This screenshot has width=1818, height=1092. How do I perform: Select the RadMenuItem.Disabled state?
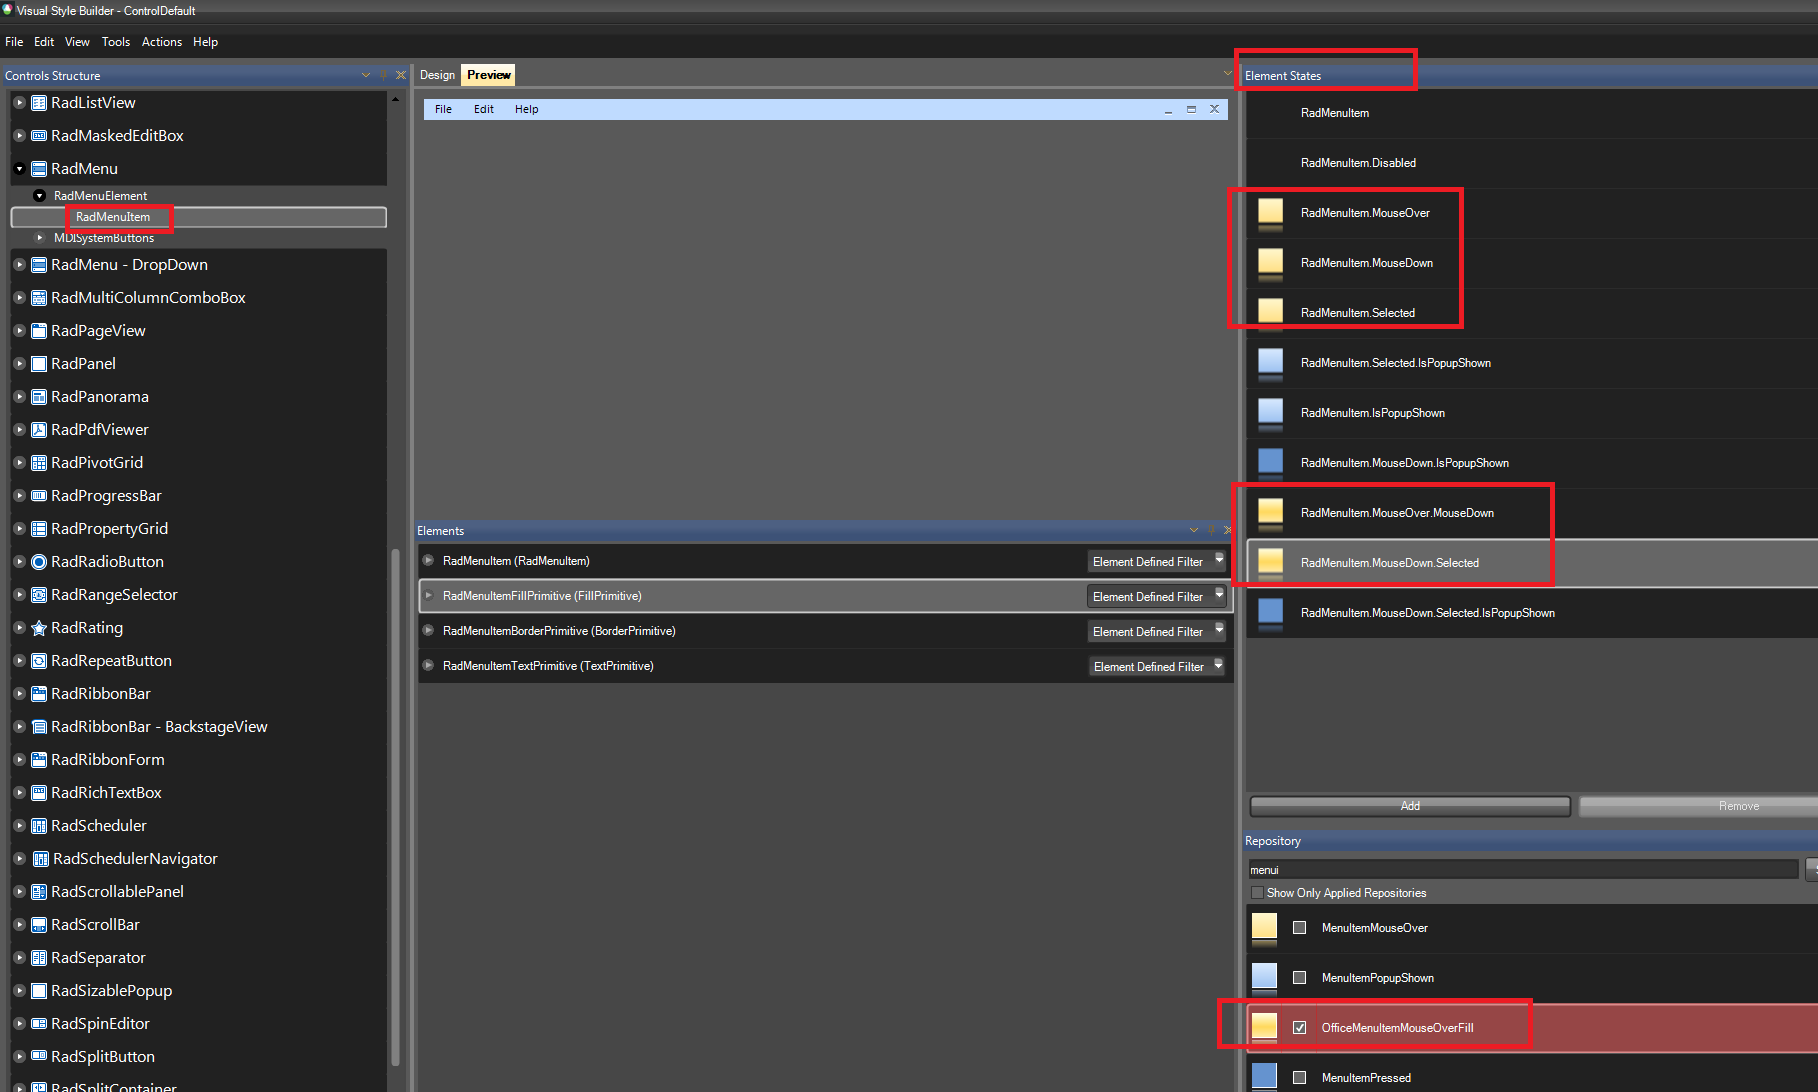(x=1532, y=163)
